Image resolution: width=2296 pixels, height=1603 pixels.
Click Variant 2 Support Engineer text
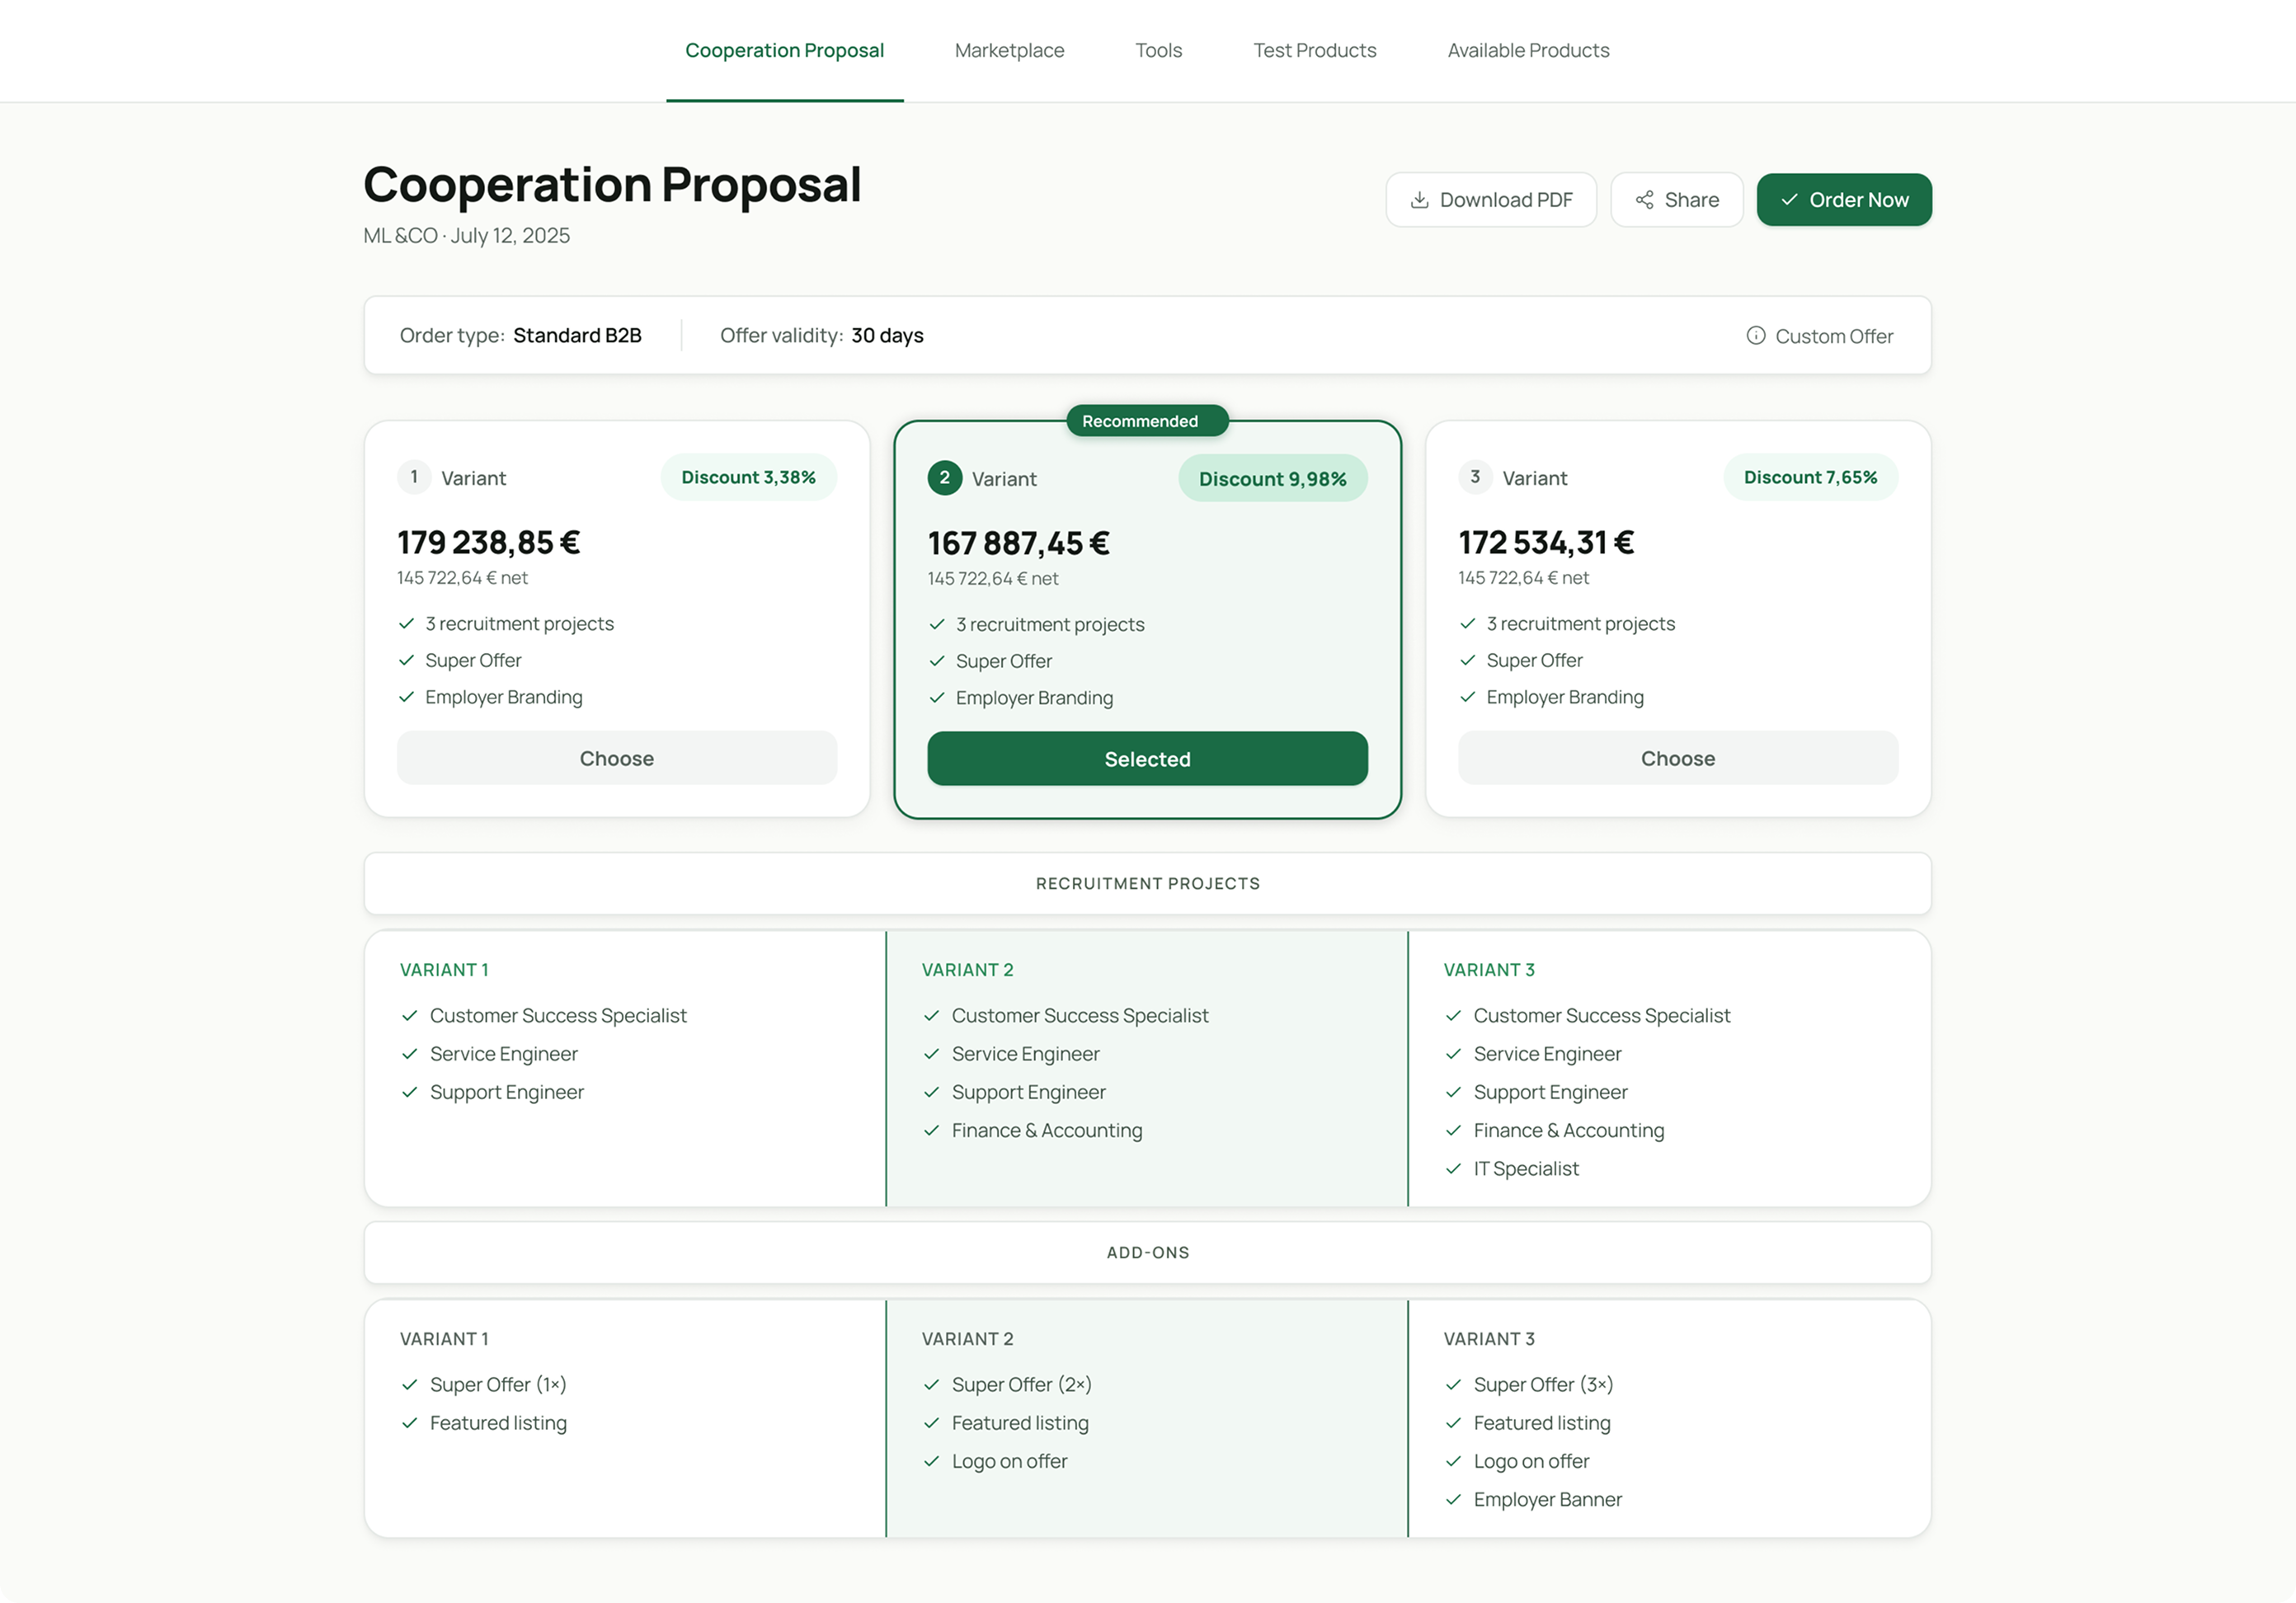(1028, 1092)
